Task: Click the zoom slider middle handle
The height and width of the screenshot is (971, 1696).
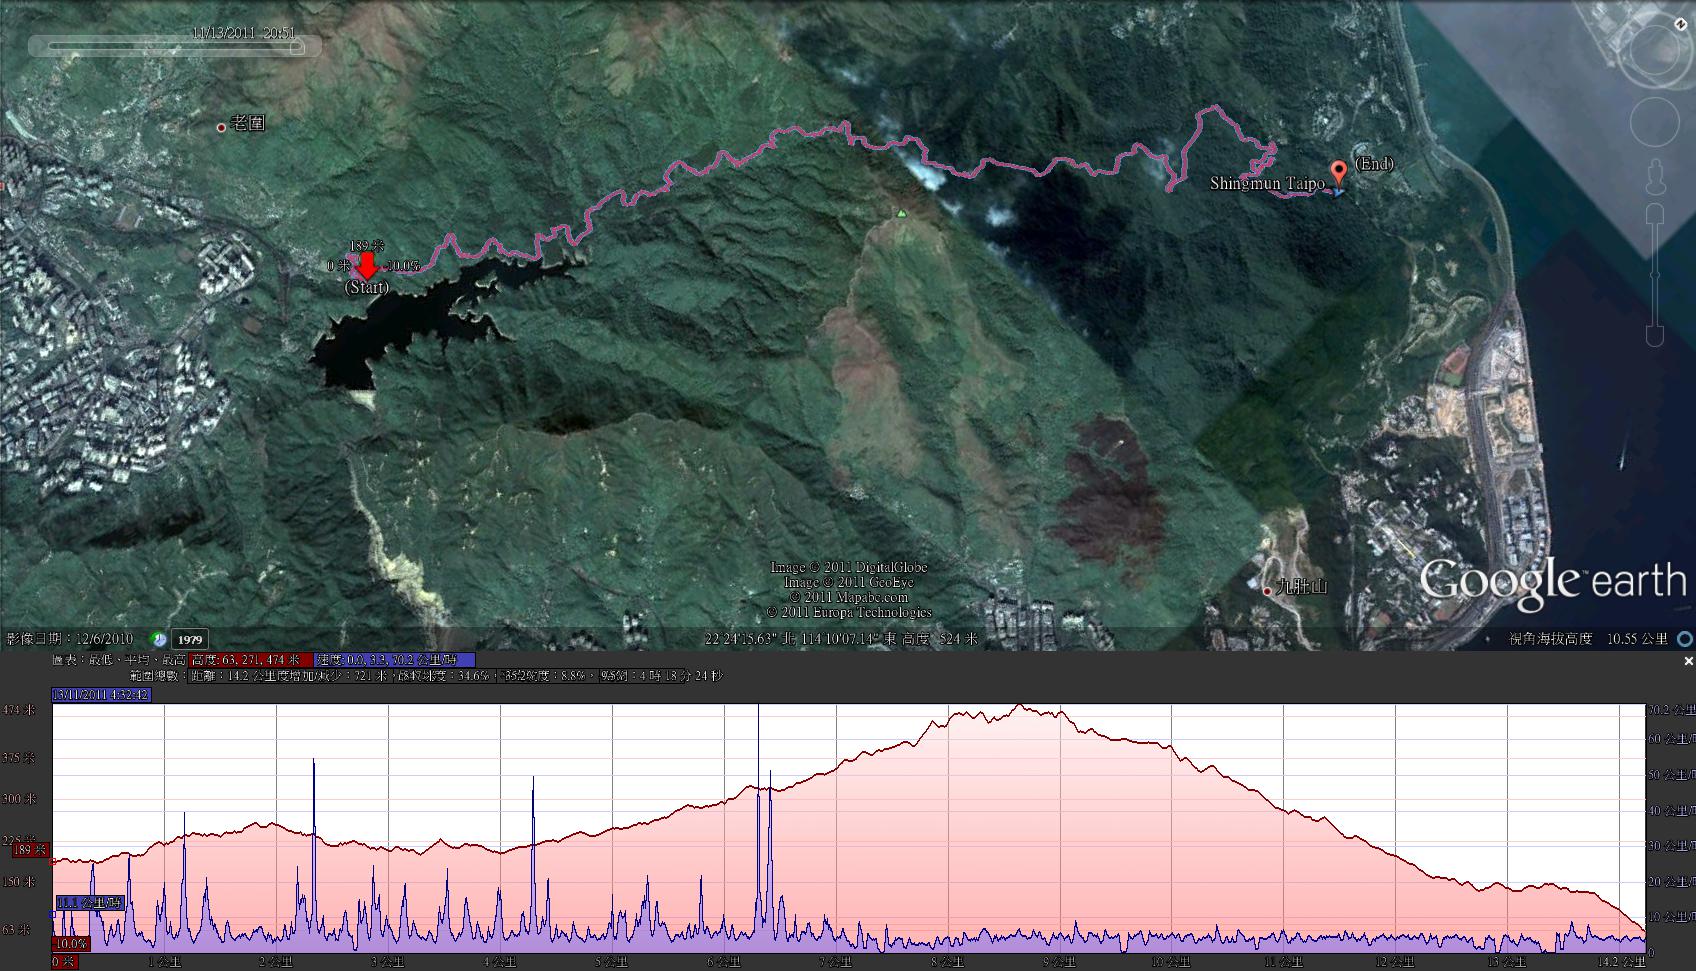Action: pos(1655,274)
